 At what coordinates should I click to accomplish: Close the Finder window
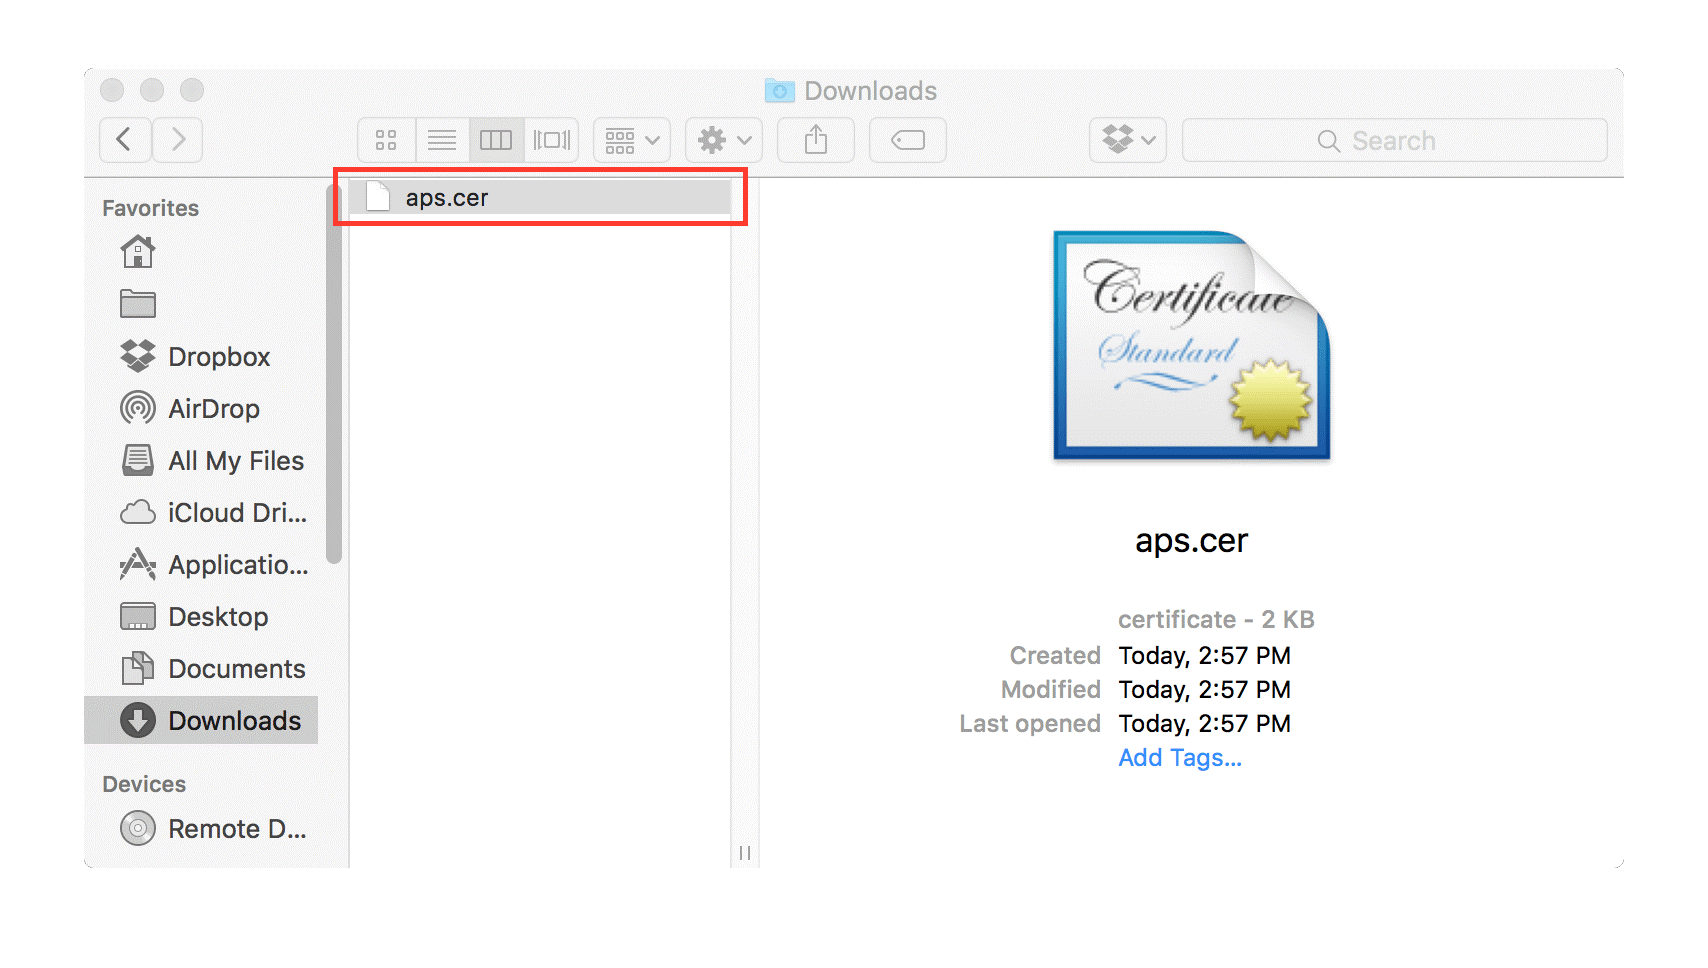112,90
